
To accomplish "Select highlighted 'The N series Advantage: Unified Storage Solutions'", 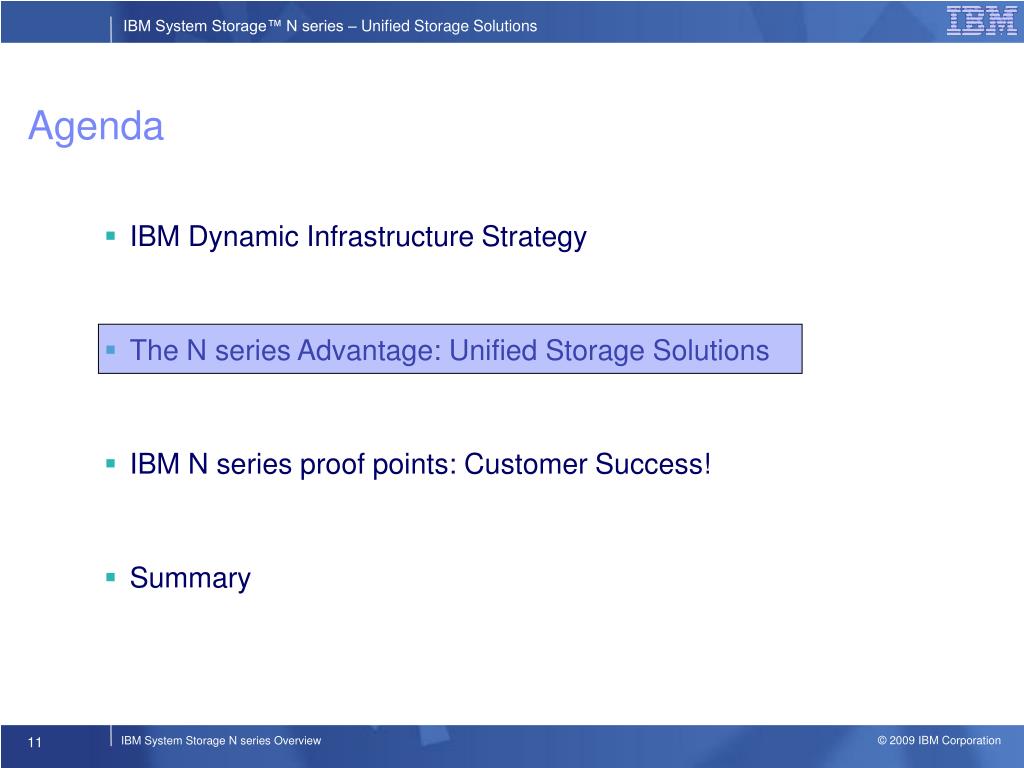I will point(450,349).
